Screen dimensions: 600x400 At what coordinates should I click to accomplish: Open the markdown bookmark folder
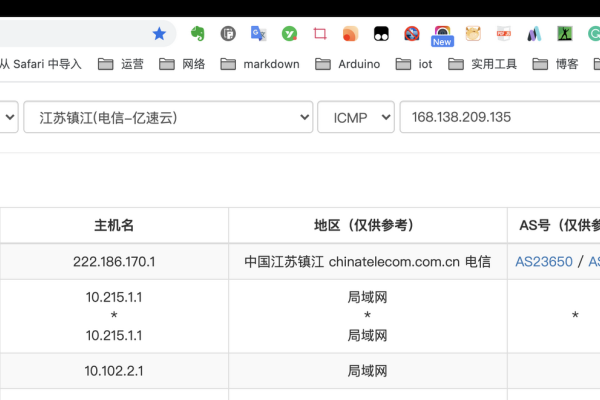point(260,64)
